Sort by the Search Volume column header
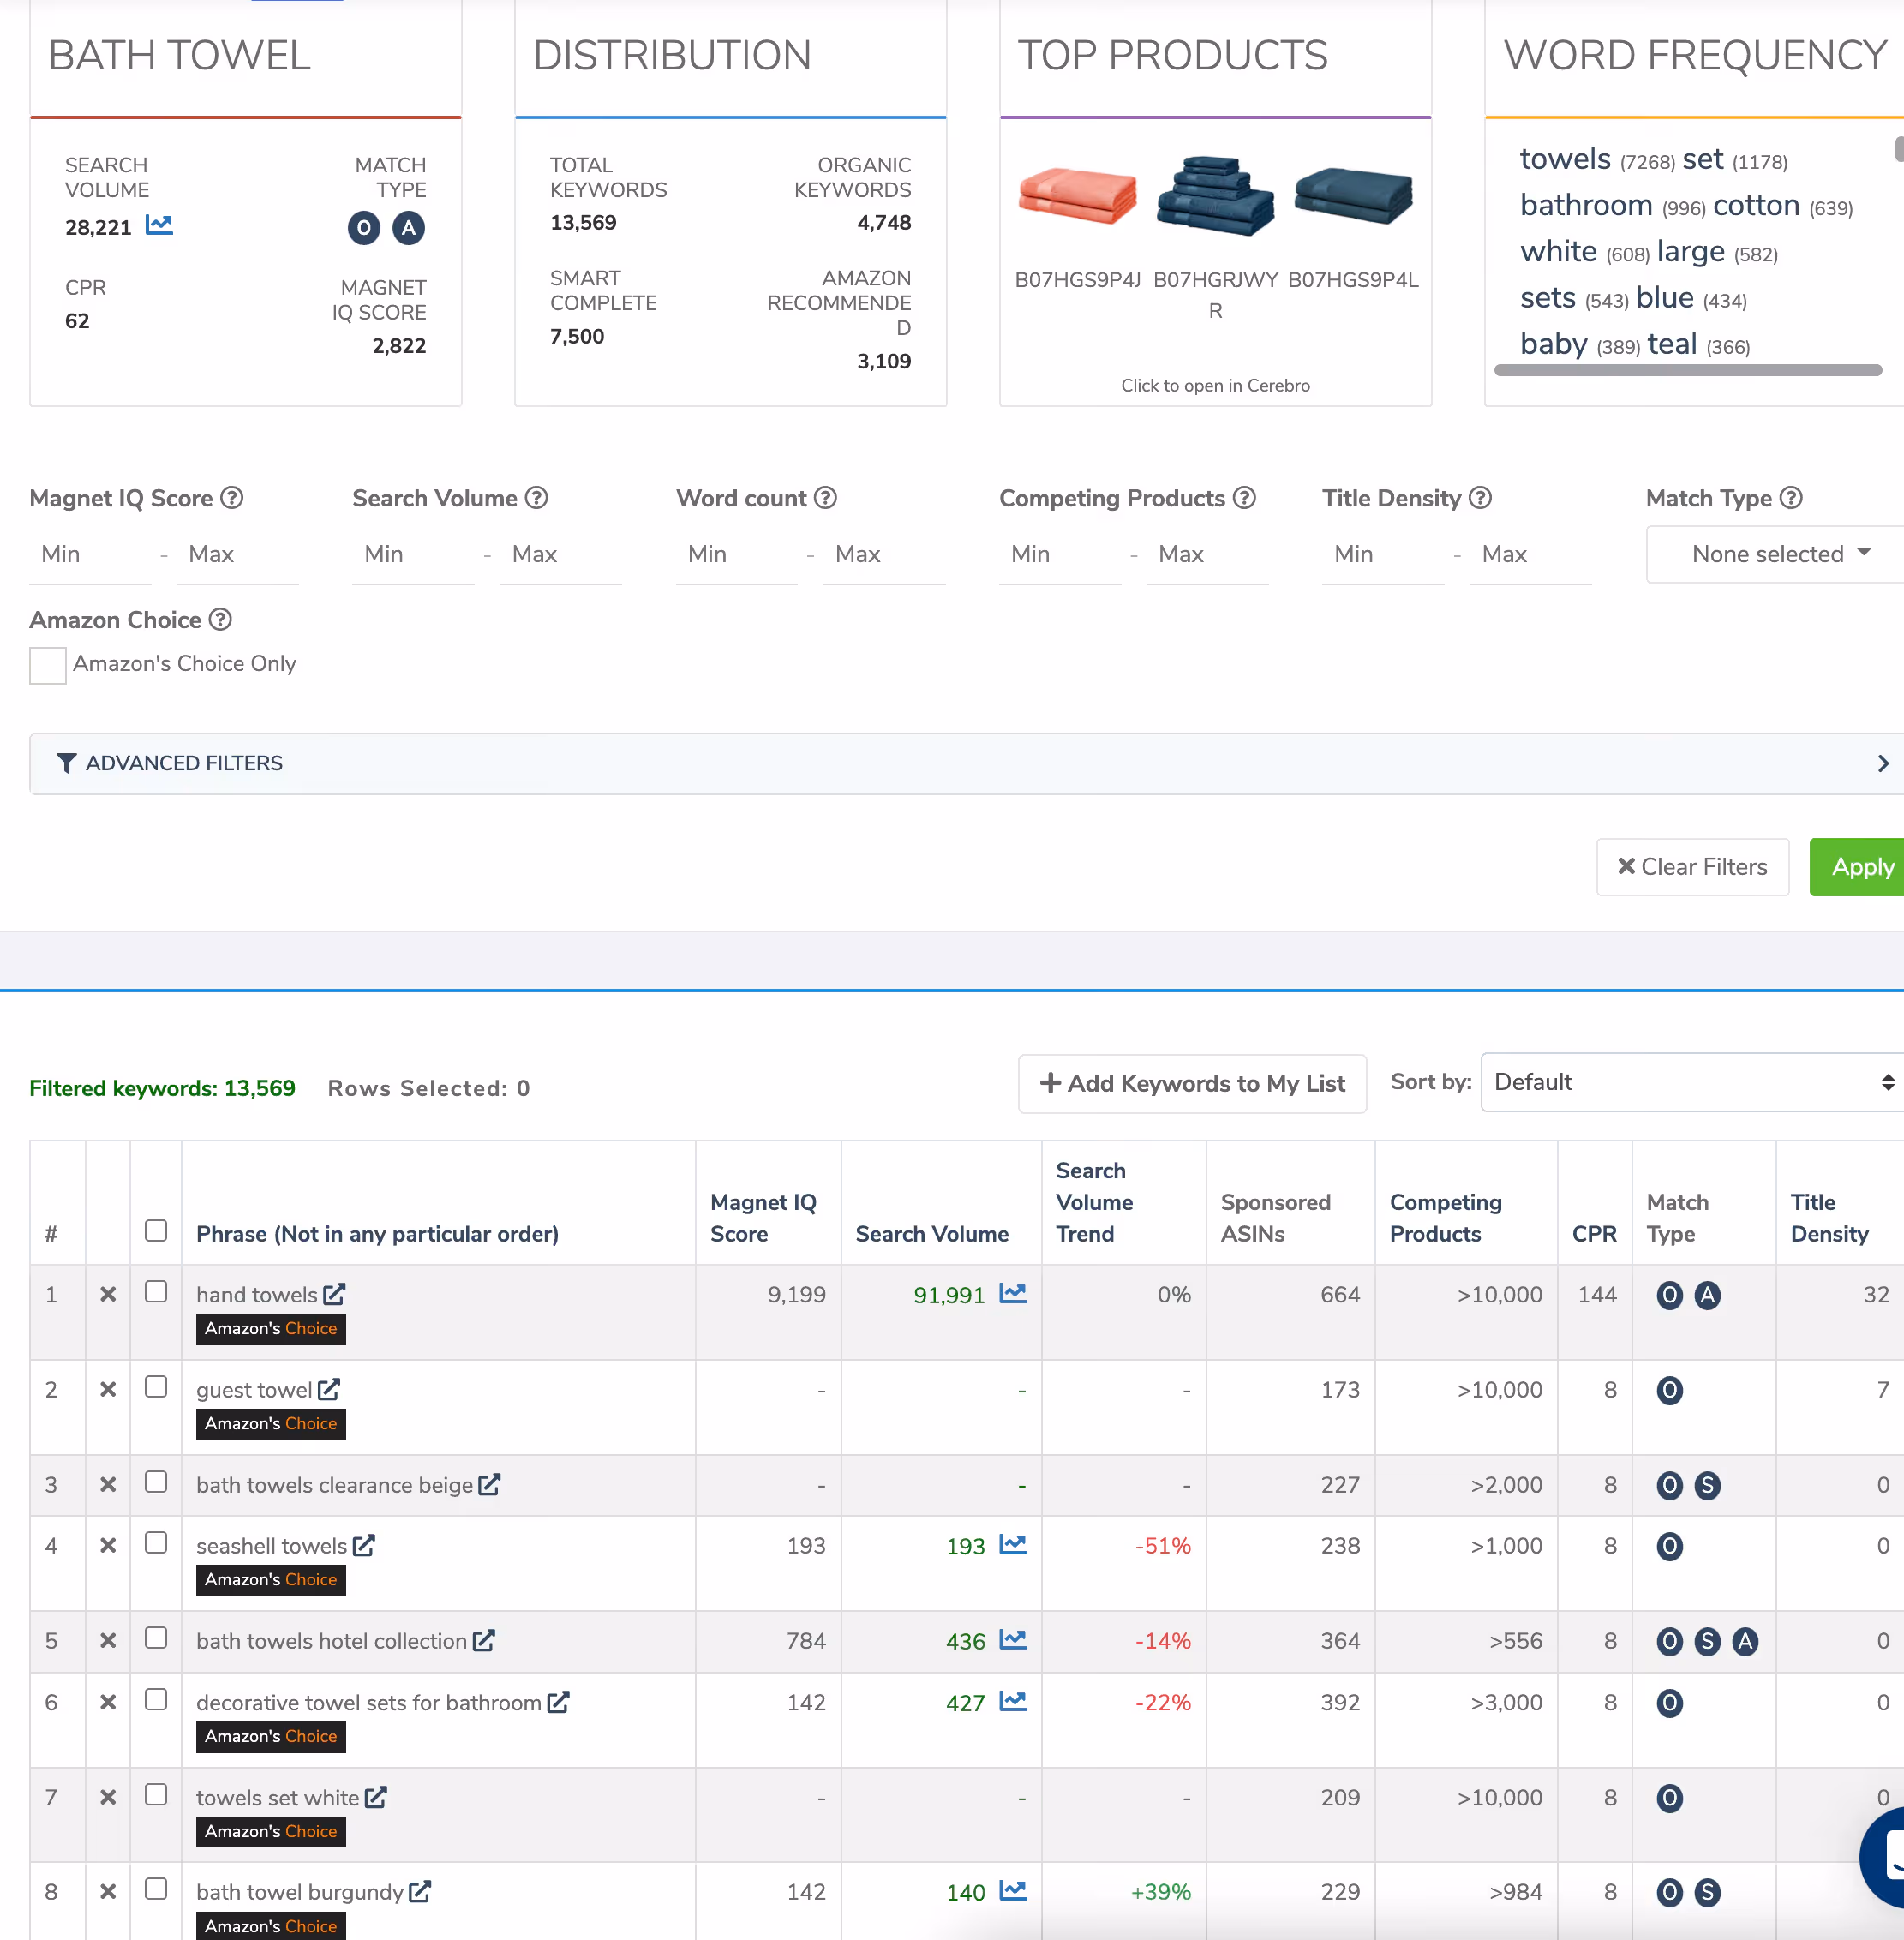The width and height of the screenshot is (1904, 1940). 931,1234
